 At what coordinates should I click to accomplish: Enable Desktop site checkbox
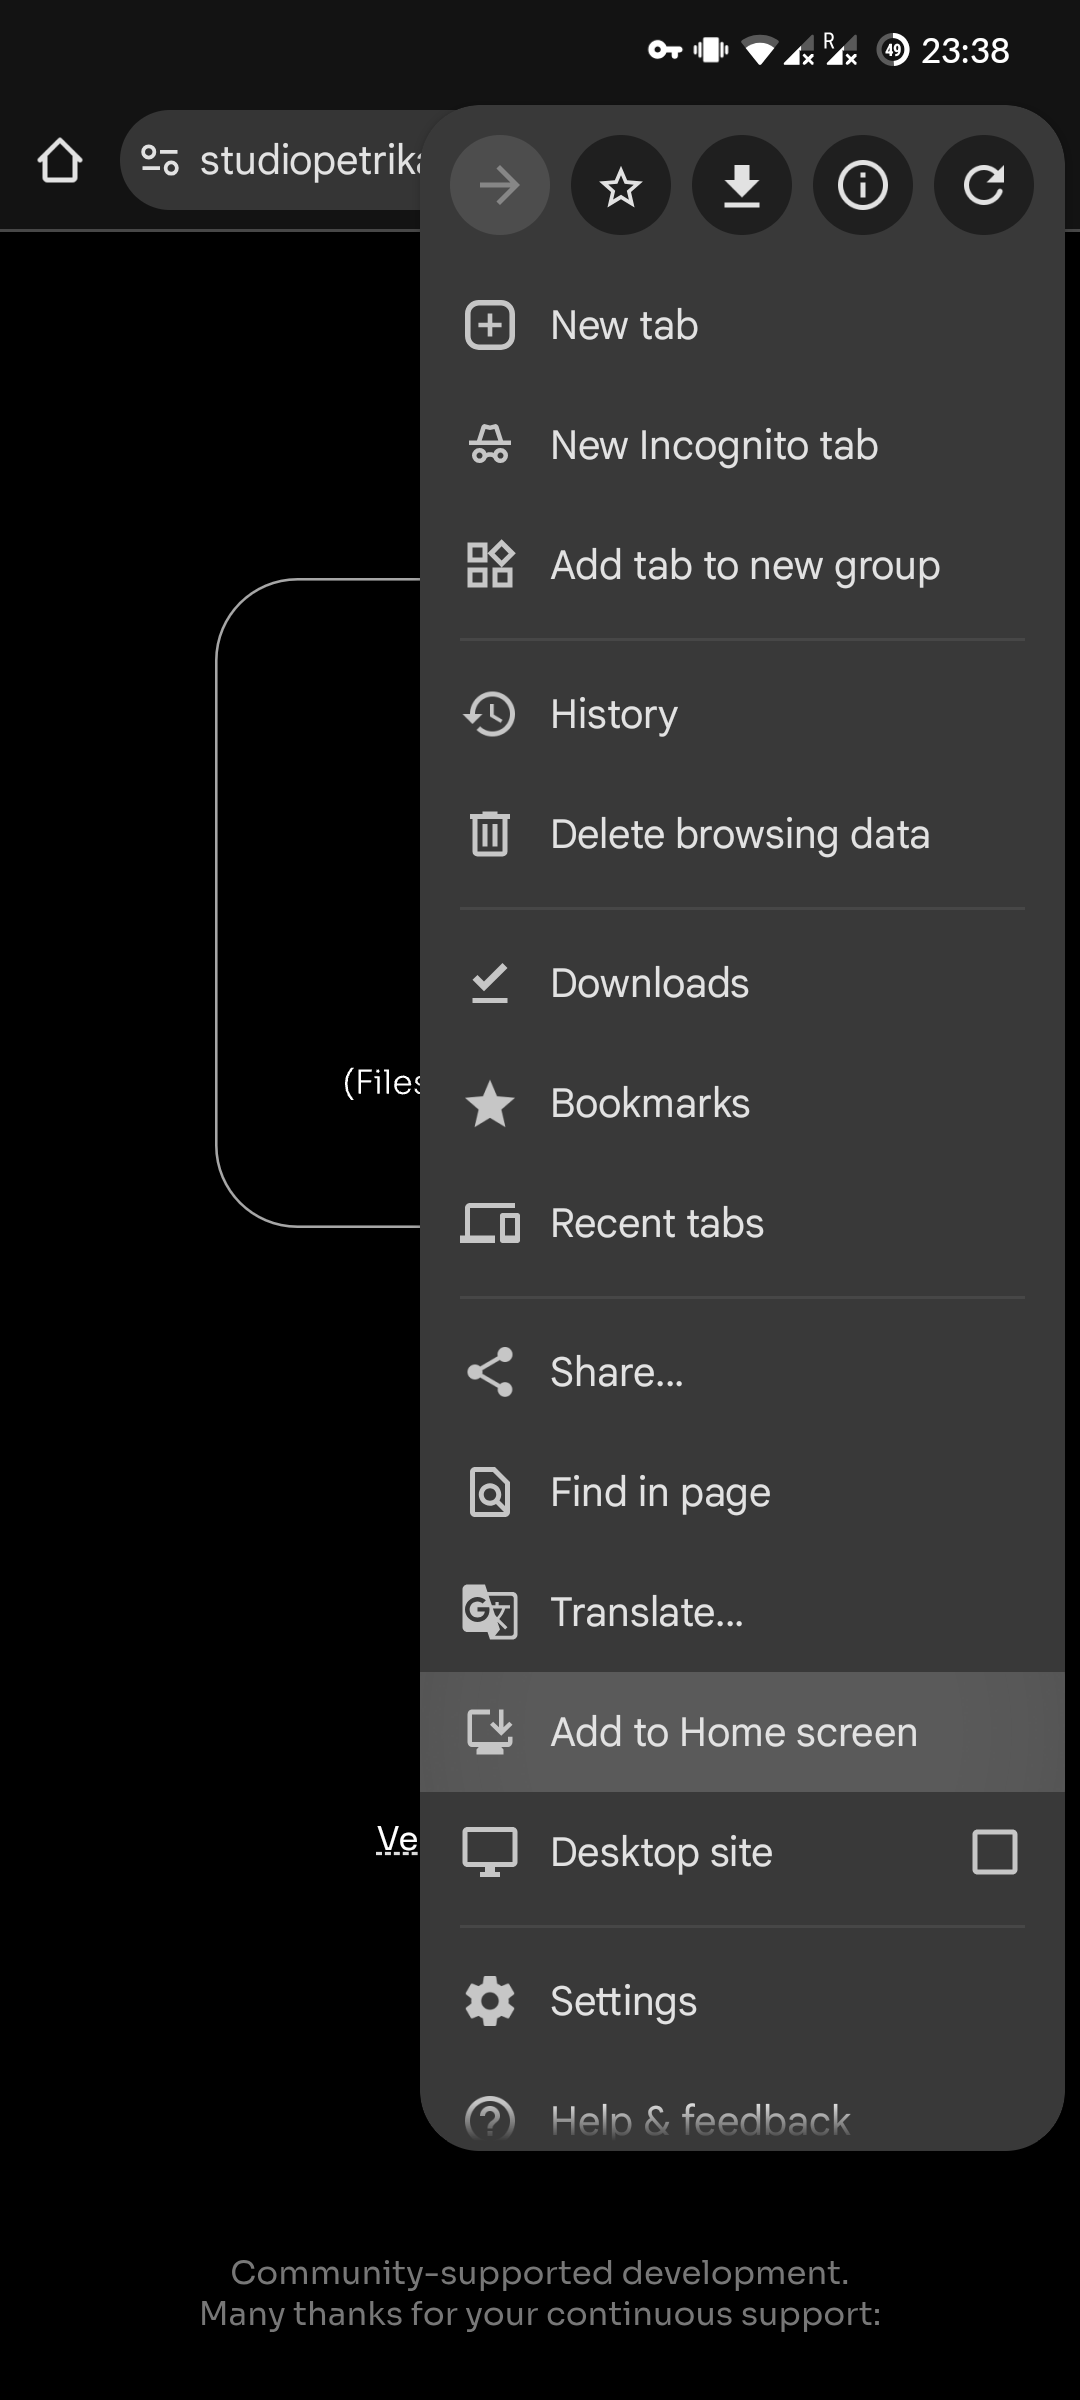click(x=994, y=1852)
